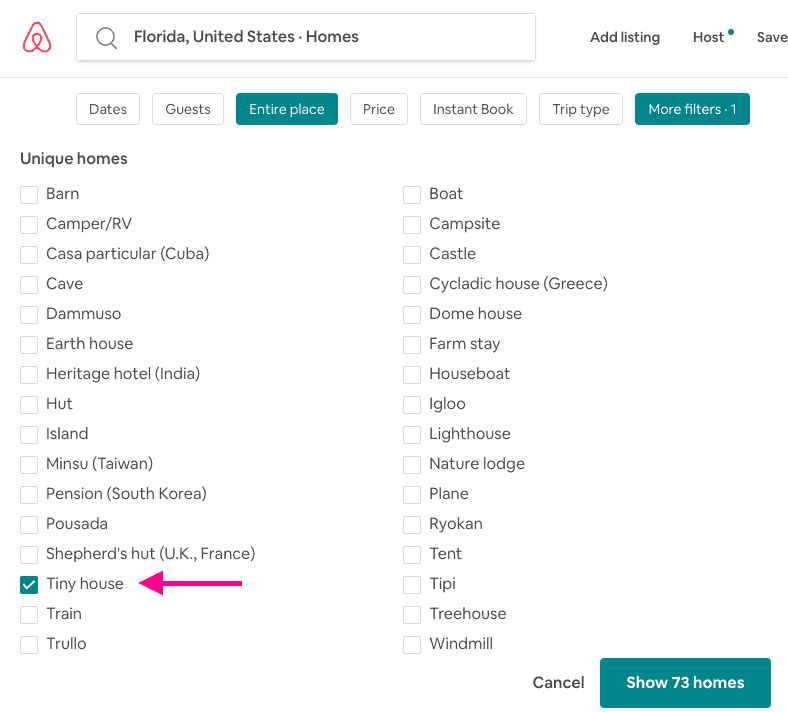The width and height of the screenshot is (788, 712).
Task: Toggle the Entire place filter
Action: tap(287, 109)
